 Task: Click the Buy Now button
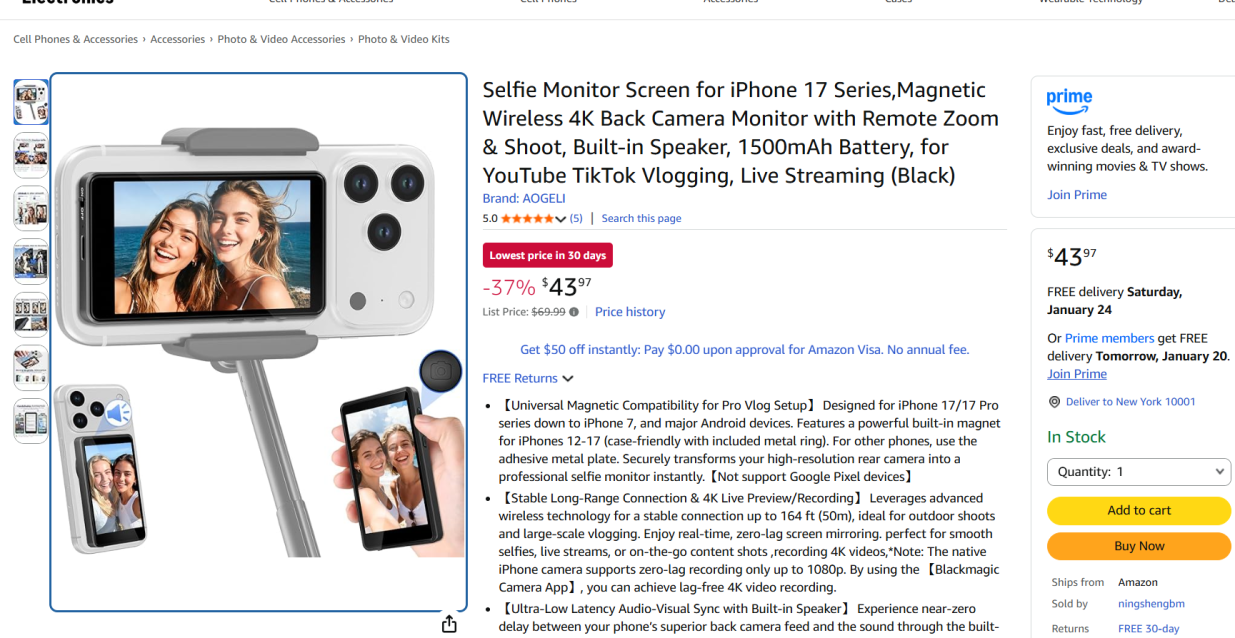tap(1139, 546)
